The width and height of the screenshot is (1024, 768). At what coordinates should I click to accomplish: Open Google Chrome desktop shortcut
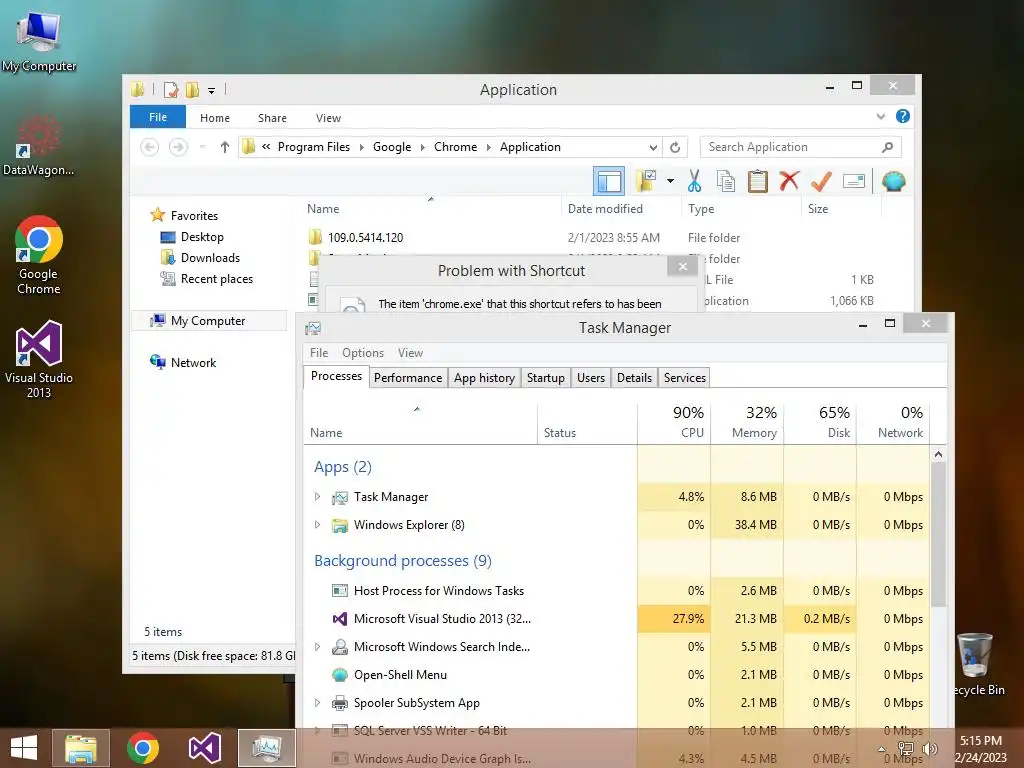39,256
